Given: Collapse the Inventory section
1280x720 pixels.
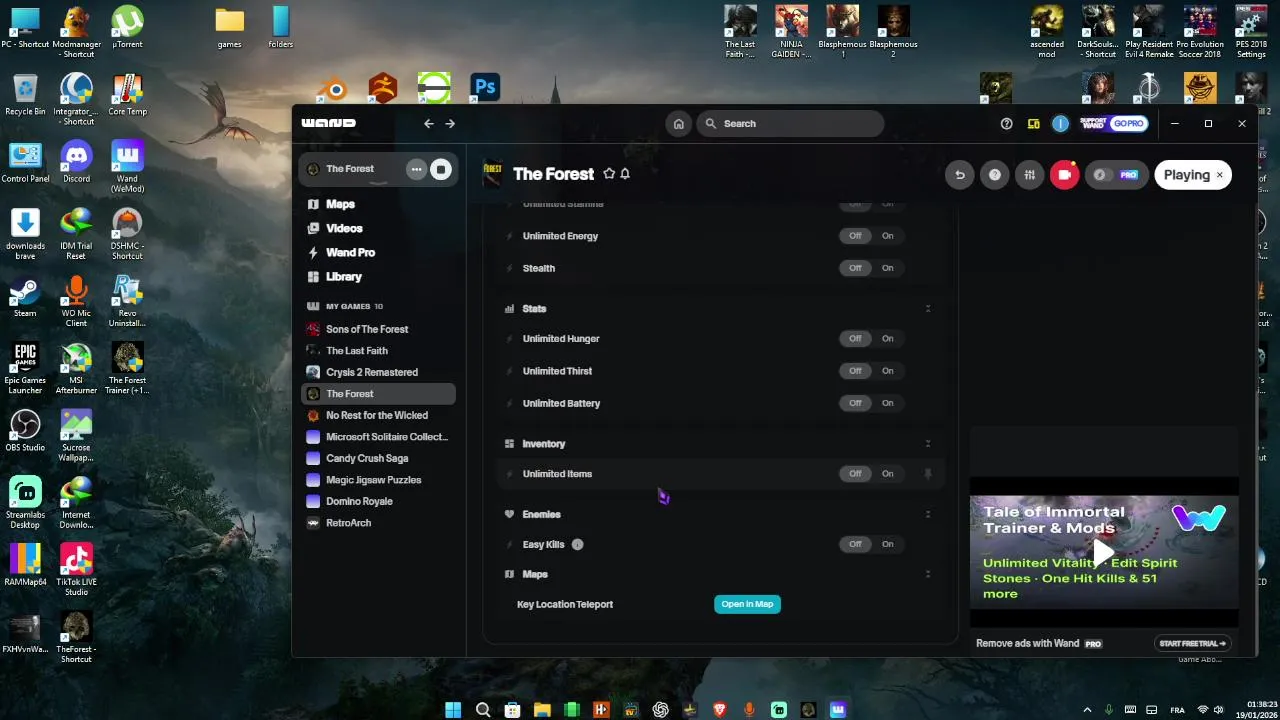Looking at the screenshot, I should [x=928, y=444].
